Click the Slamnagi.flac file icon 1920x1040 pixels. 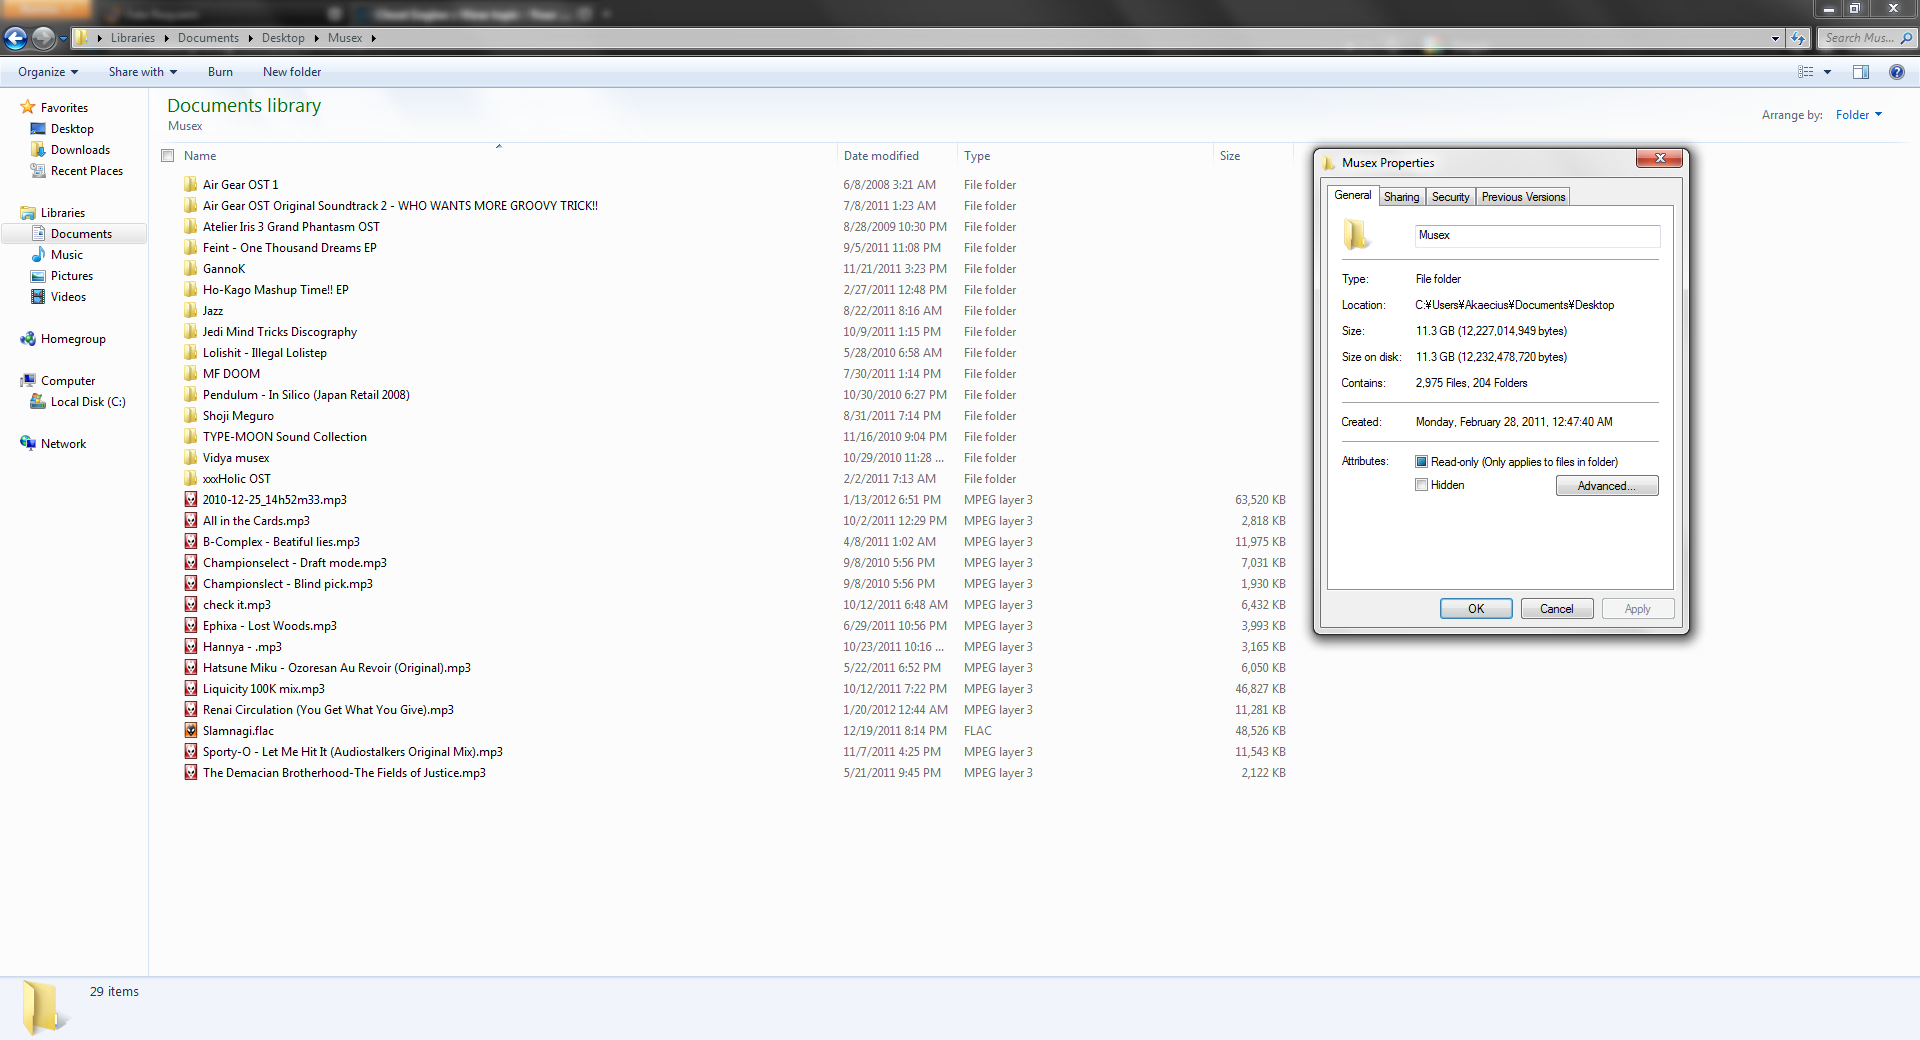point(191,731)
